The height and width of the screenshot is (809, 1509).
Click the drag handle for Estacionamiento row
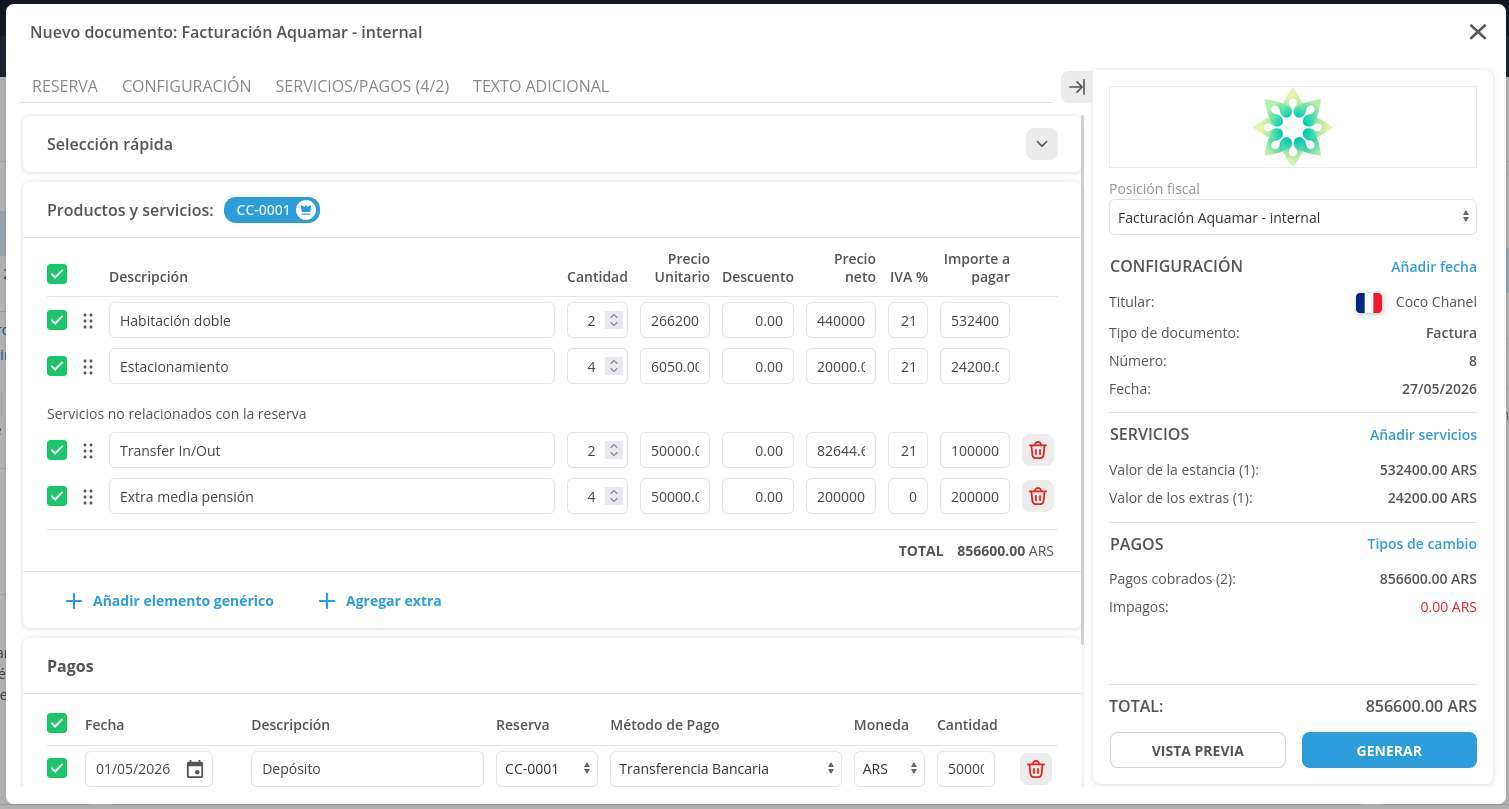[88, 367]
